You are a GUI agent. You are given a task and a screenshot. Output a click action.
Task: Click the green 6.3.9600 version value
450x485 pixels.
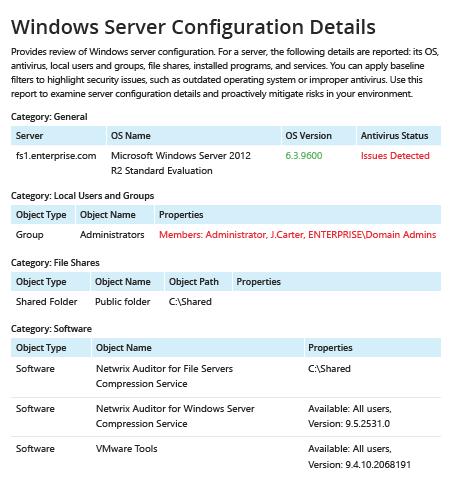point(304,156)
